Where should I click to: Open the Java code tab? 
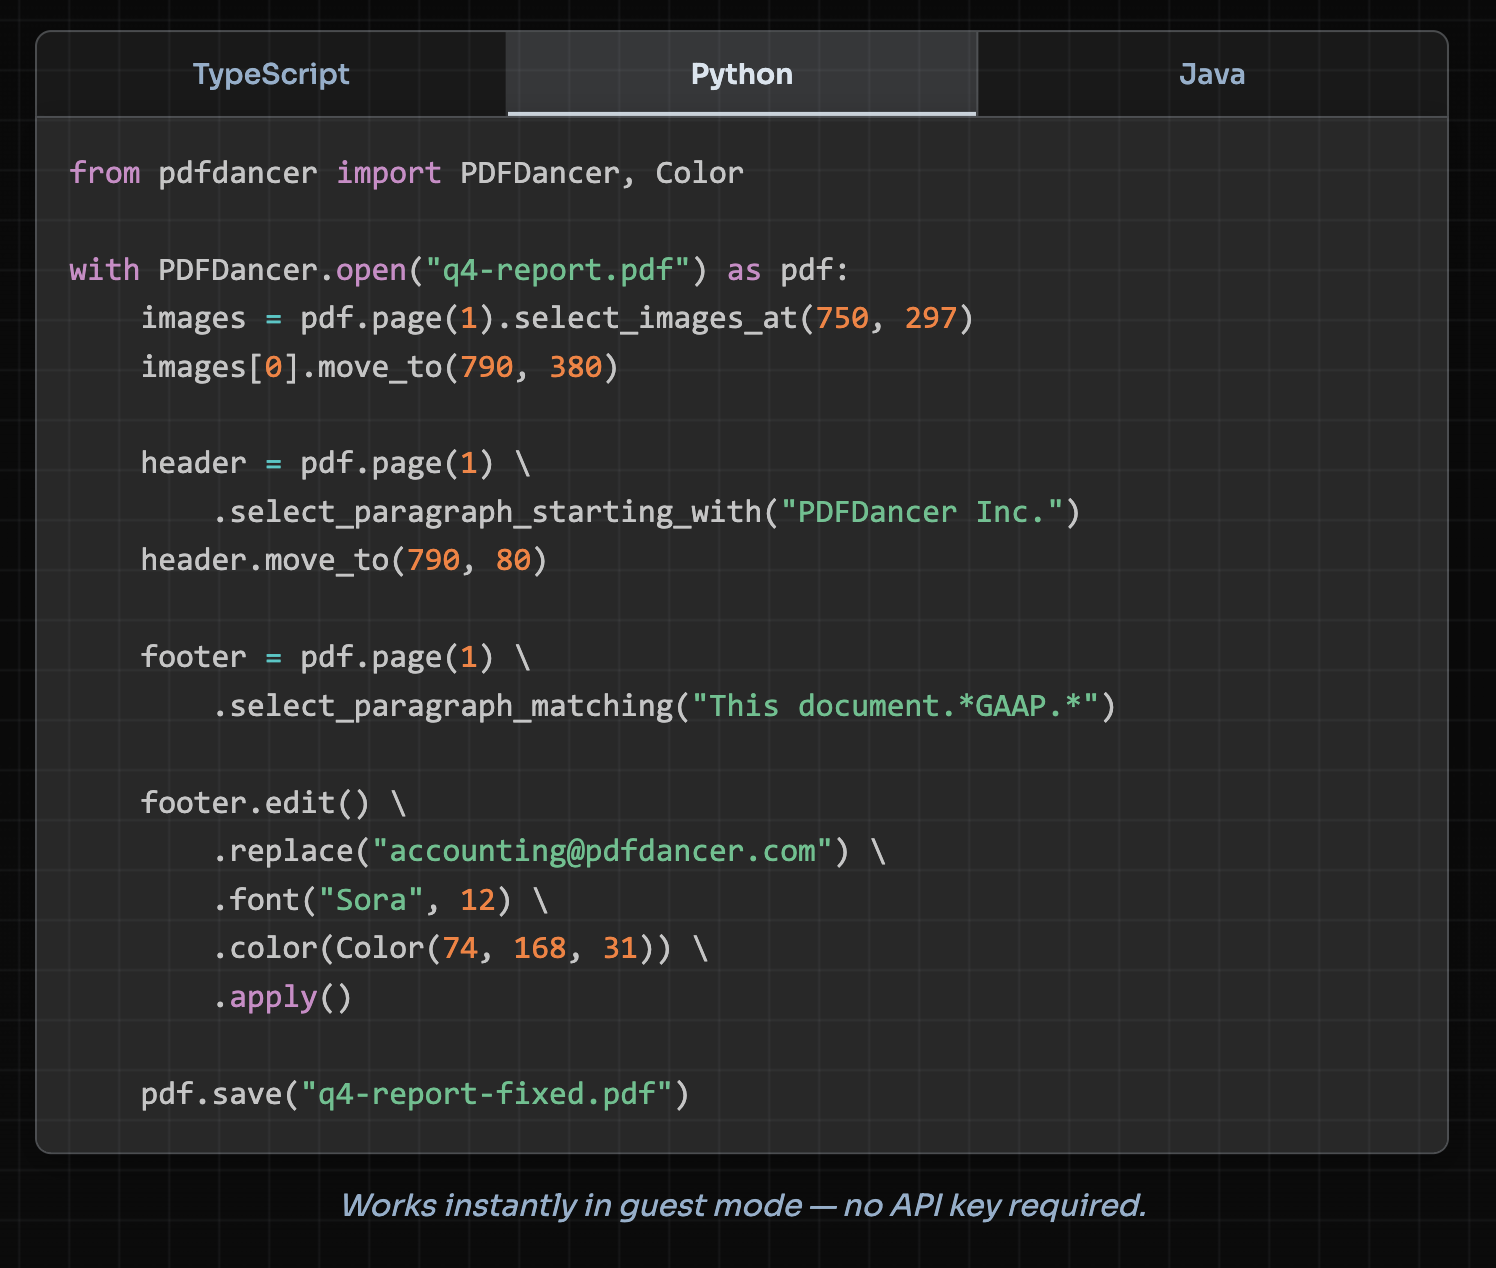pyautogui.click(x=1212, y=74)
